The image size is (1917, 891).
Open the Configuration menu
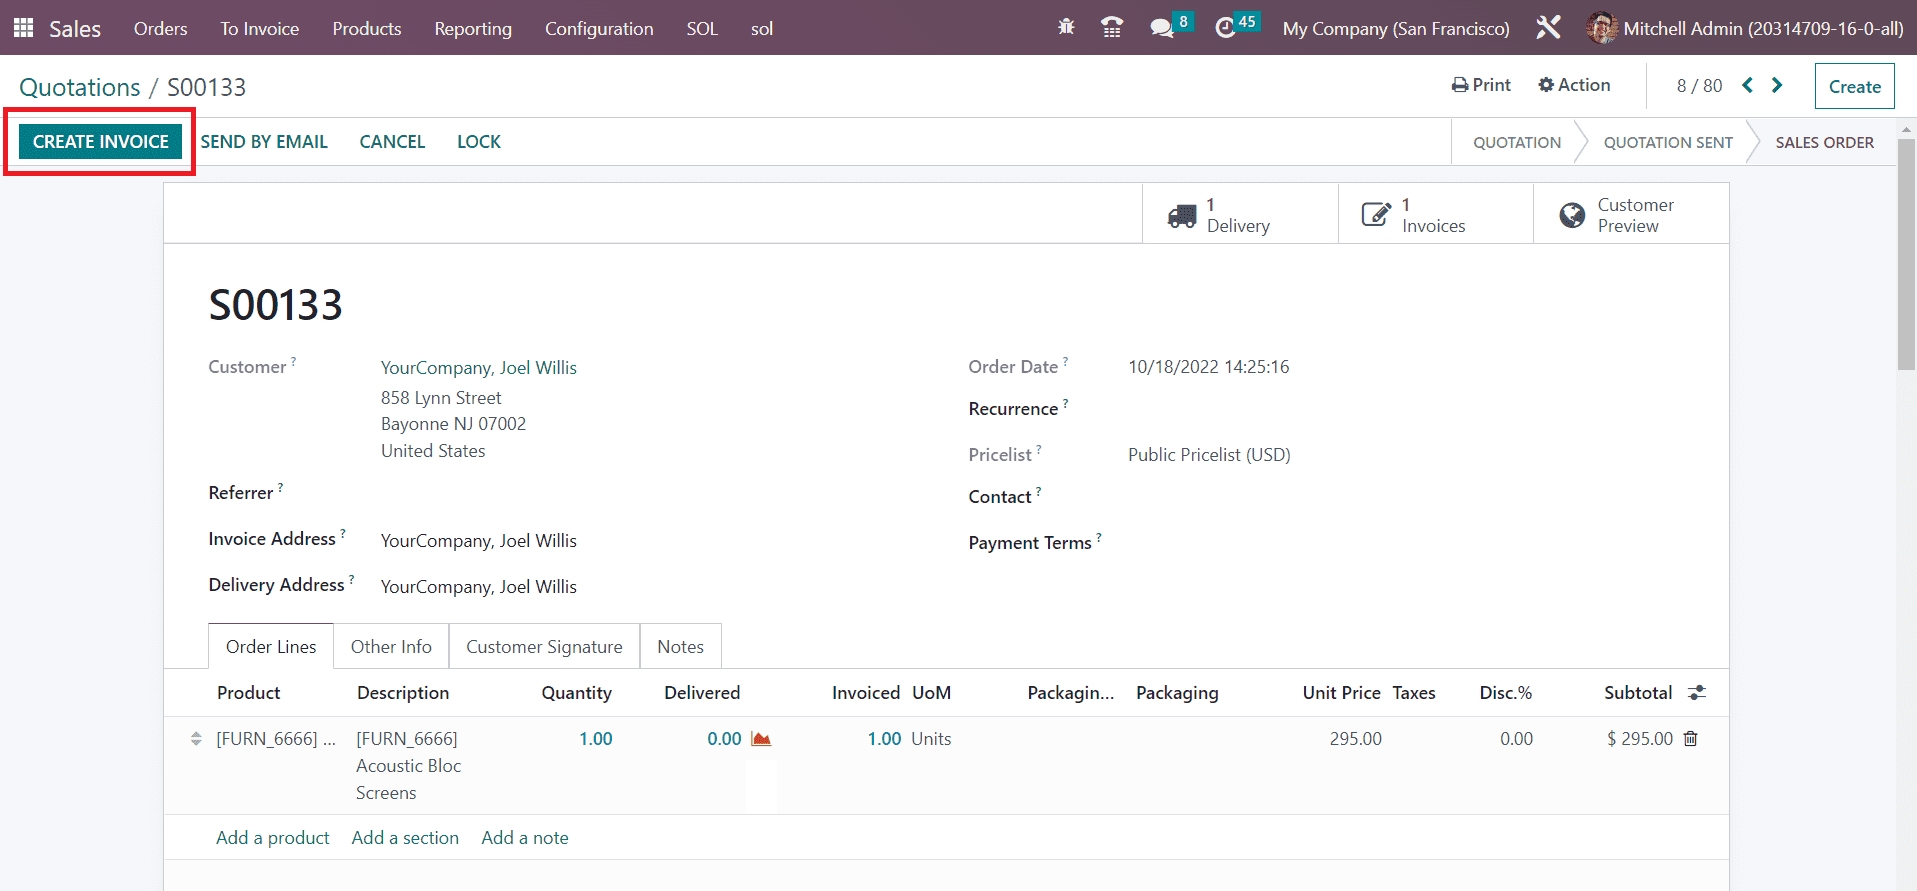[598, 29]
